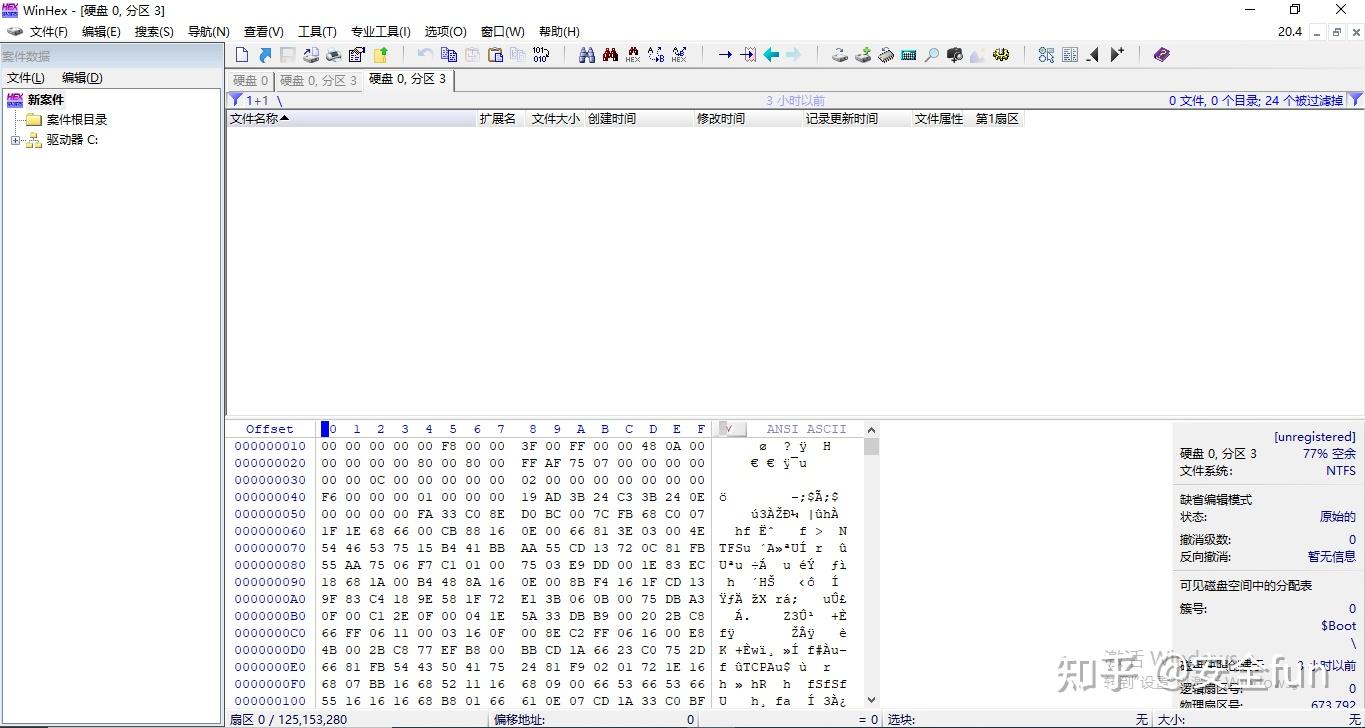
Task: Open the case panel 文件(L) menu
Action: pyautogui.click(x=26, y=78)
